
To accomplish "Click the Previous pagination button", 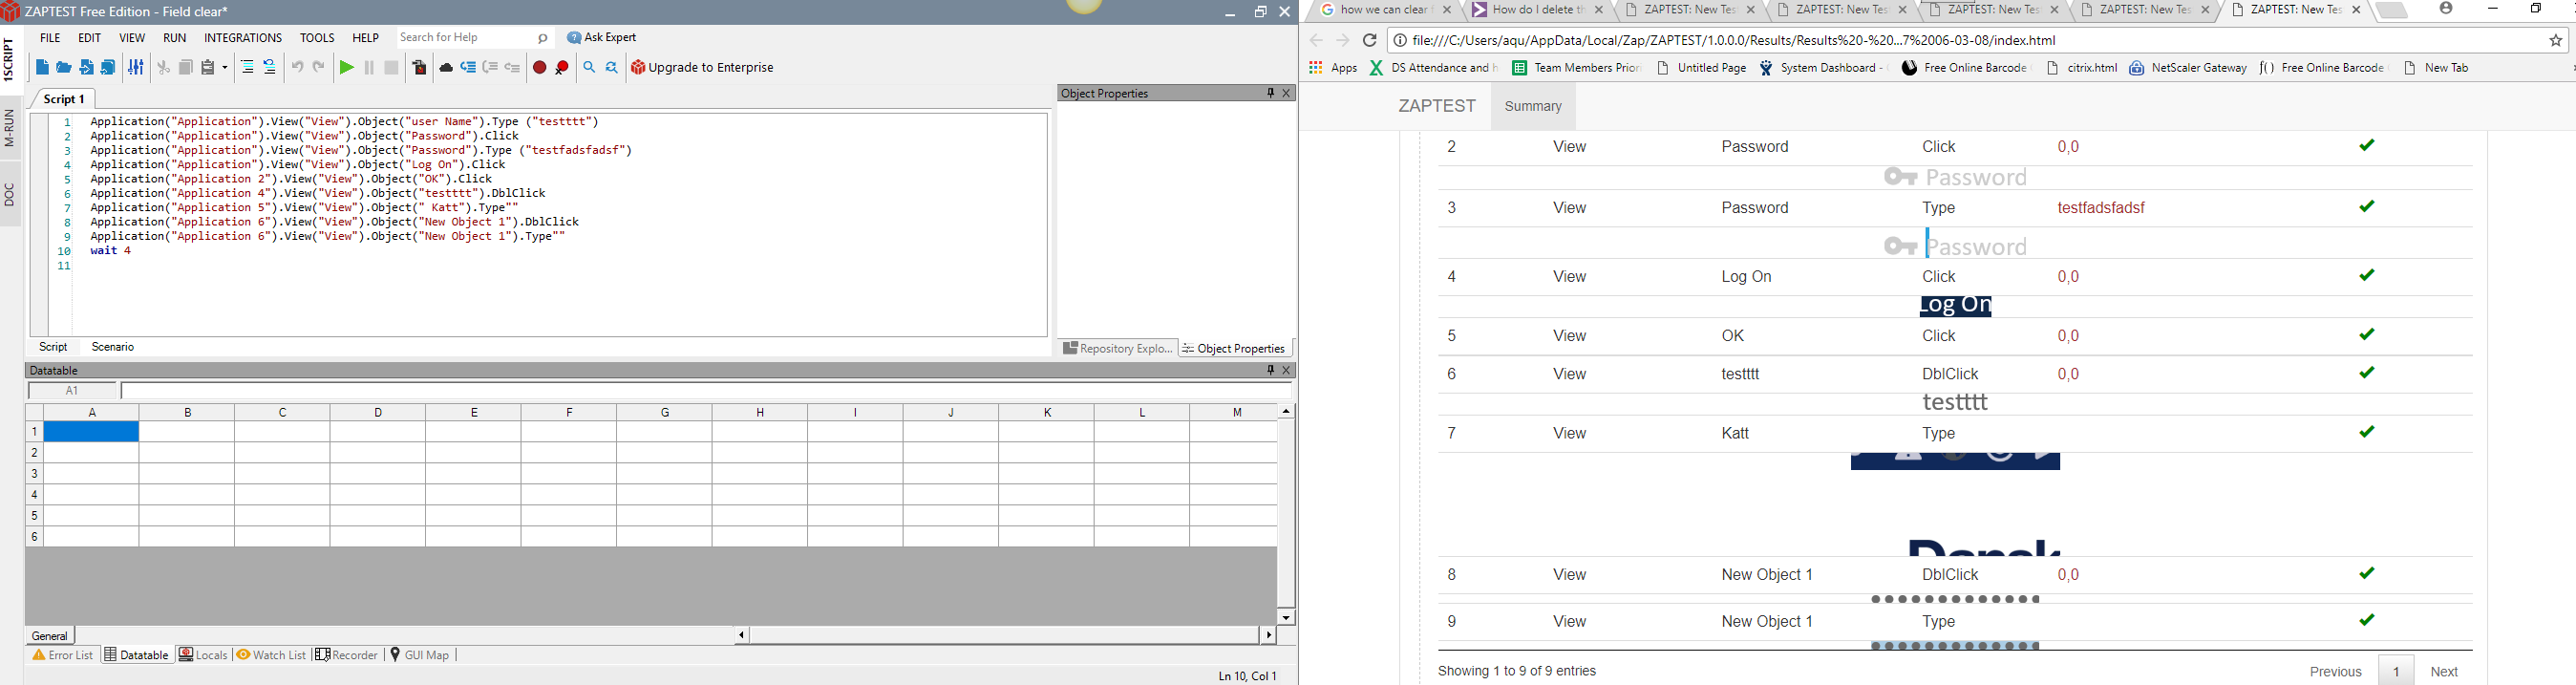I will point(2335,671).
